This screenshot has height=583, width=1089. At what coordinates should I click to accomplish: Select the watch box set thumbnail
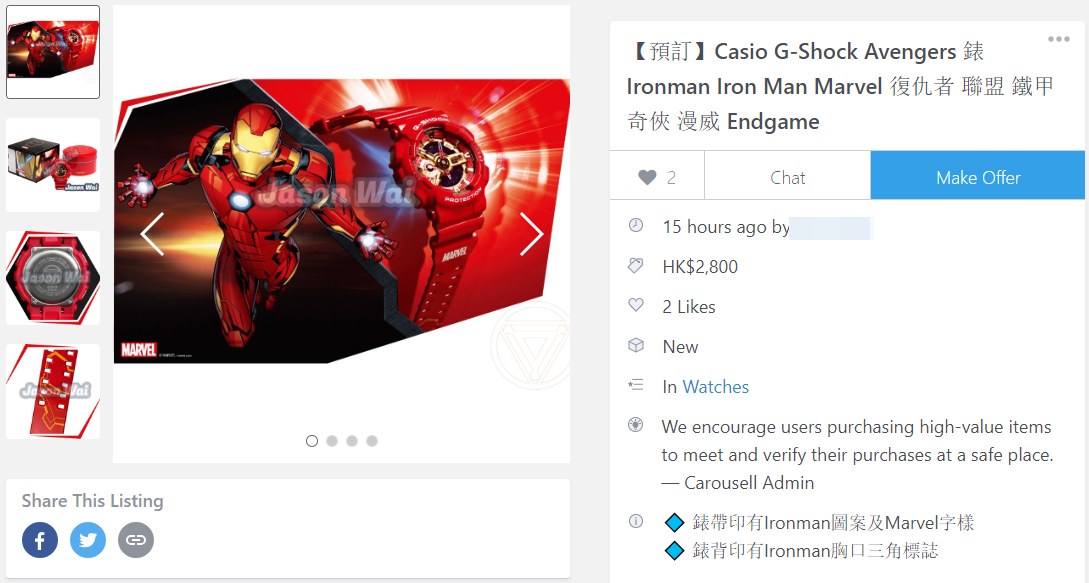(53, 165)
